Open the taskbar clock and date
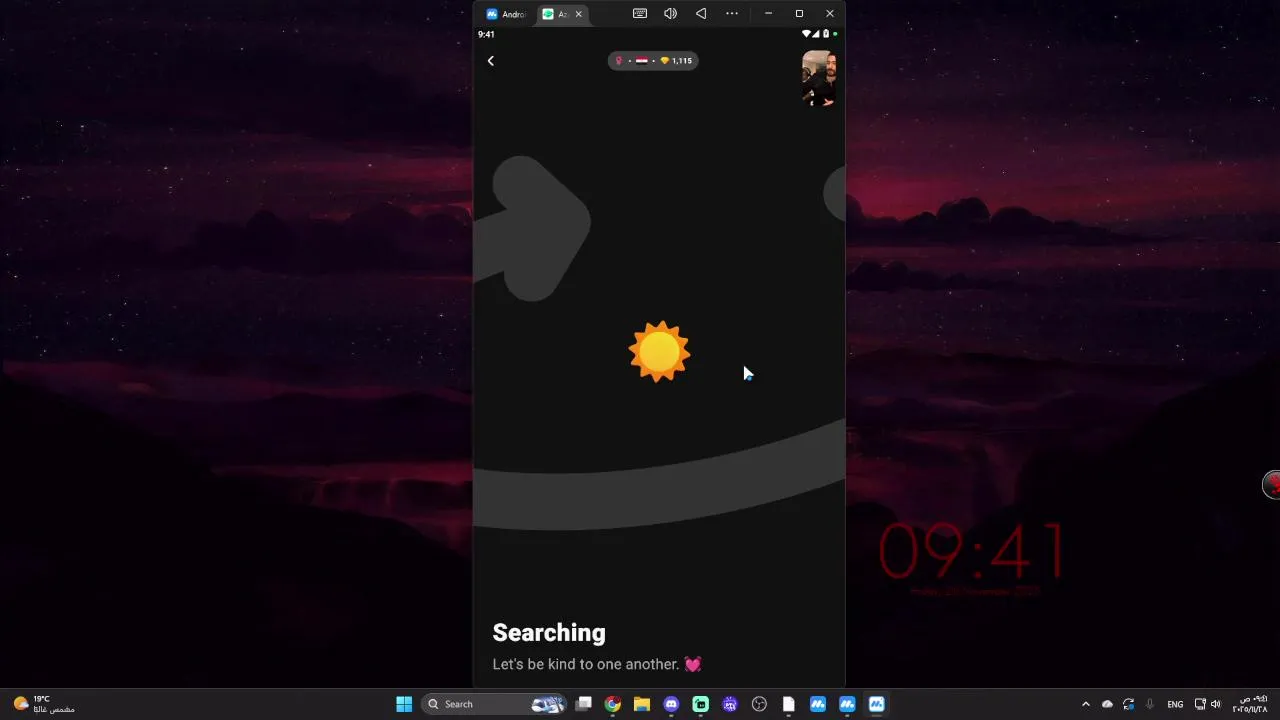 pyautogui.click(x=1250, y=704)
